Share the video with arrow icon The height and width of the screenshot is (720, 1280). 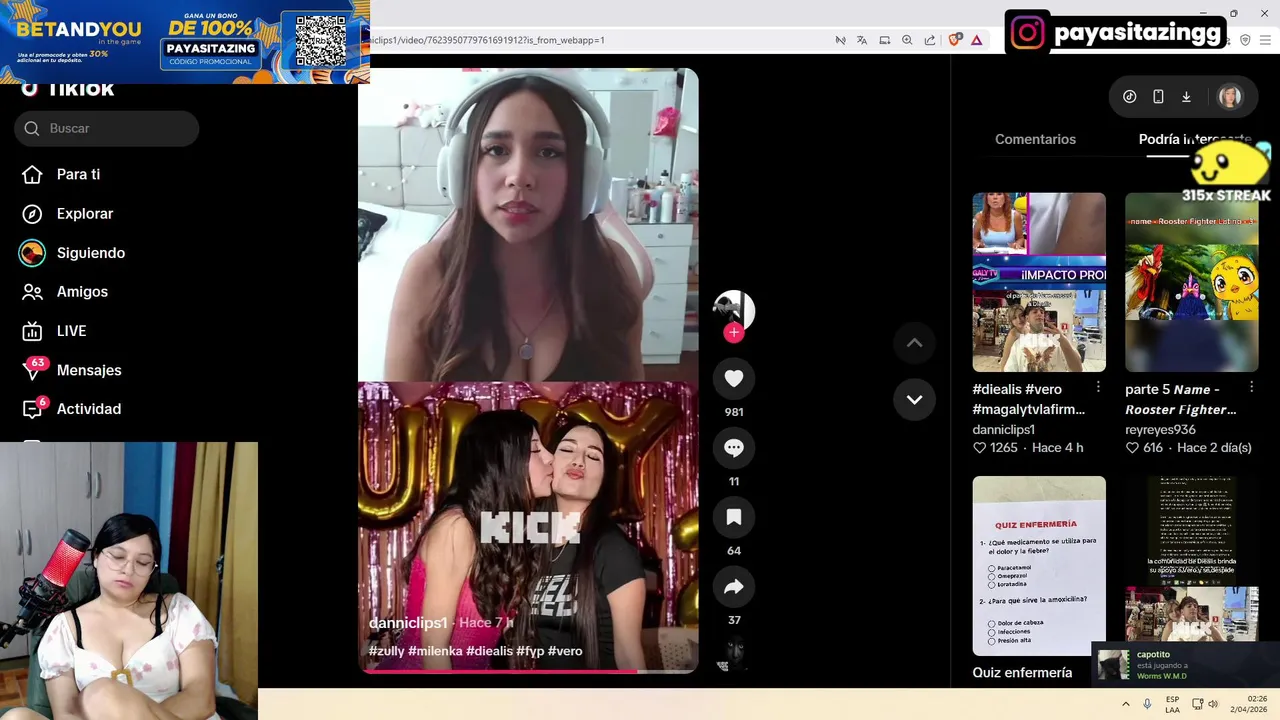coord(734,587)
